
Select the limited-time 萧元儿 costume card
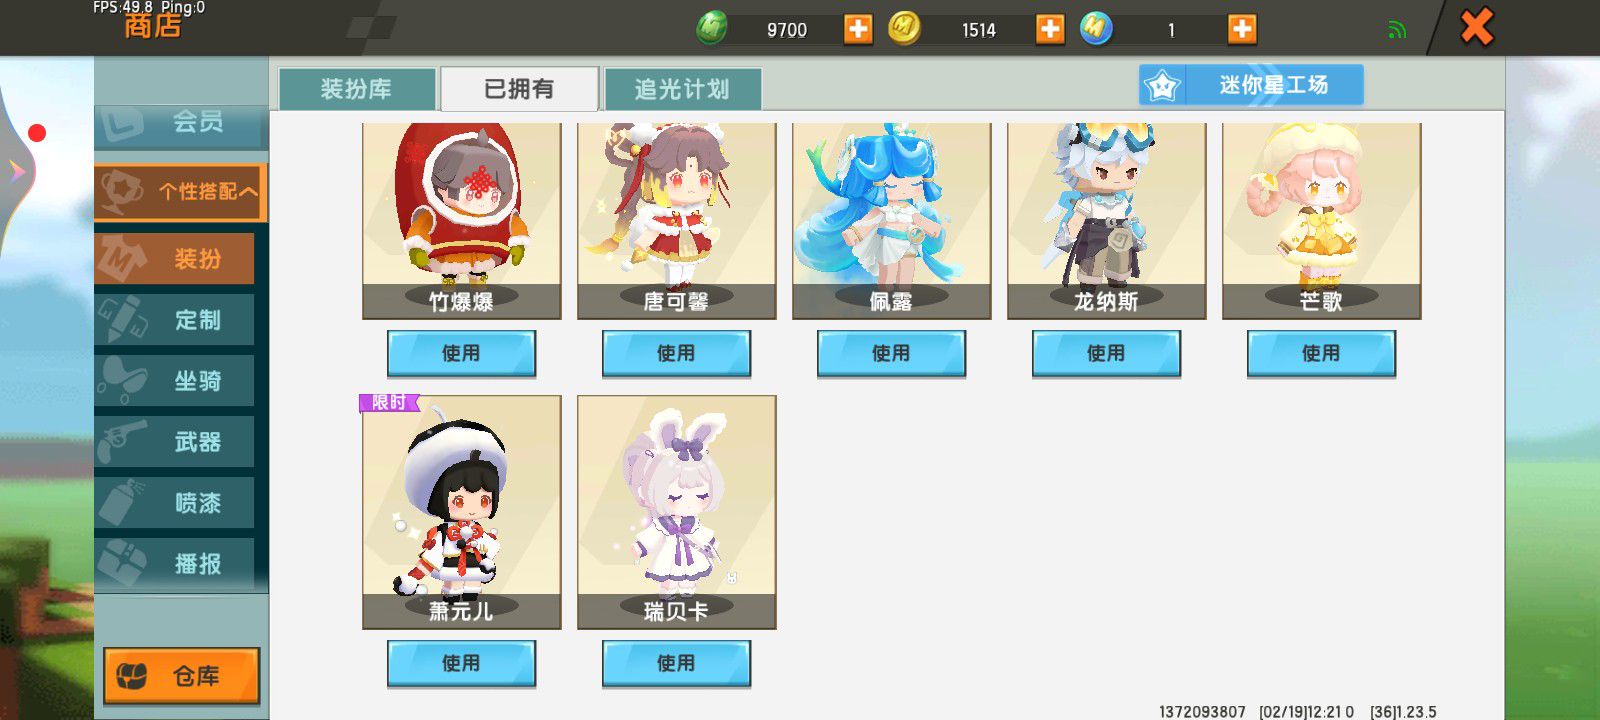[462, 512]
